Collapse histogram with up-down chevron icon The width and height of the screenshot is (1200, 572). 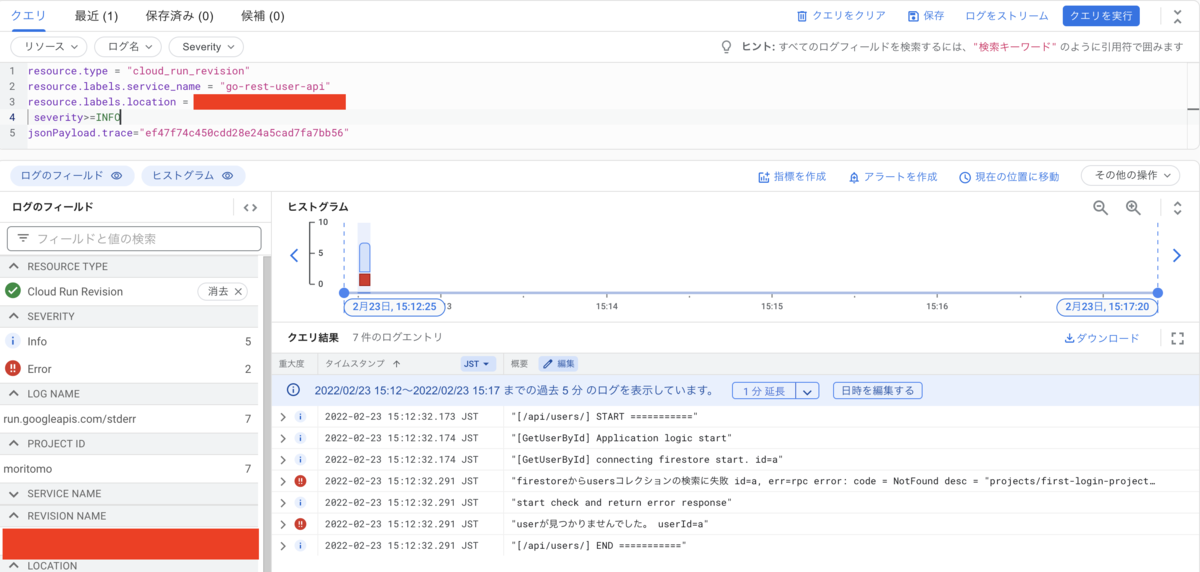tap(1177, 207)
